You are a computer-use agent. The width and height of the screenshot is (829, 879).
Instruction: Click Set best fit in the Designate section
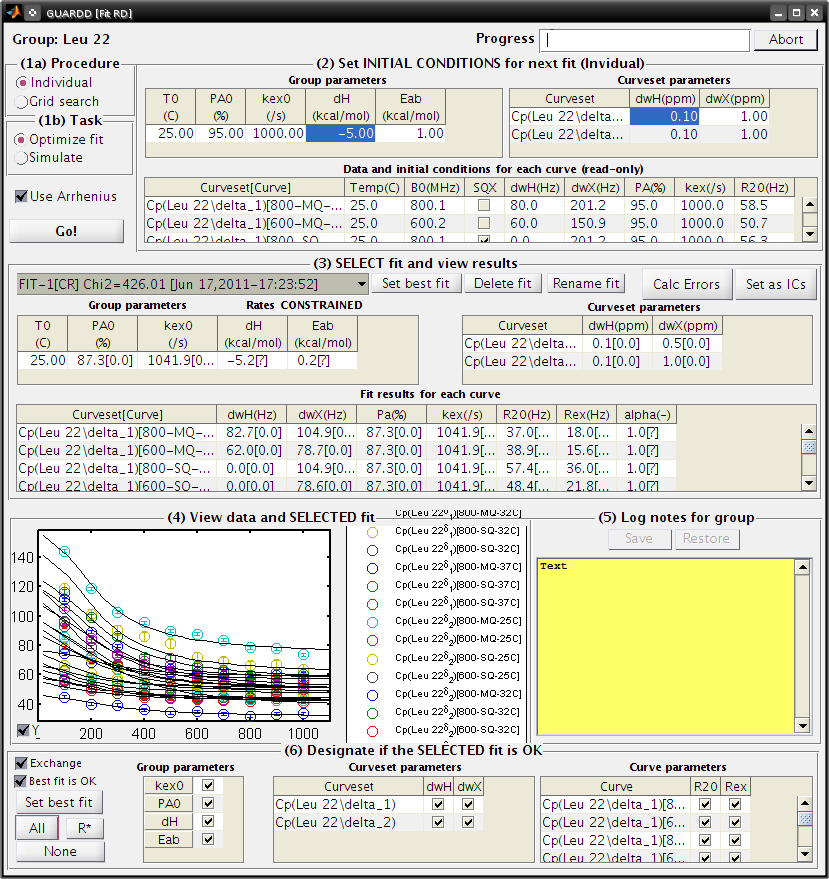click(x=59, y=802)
